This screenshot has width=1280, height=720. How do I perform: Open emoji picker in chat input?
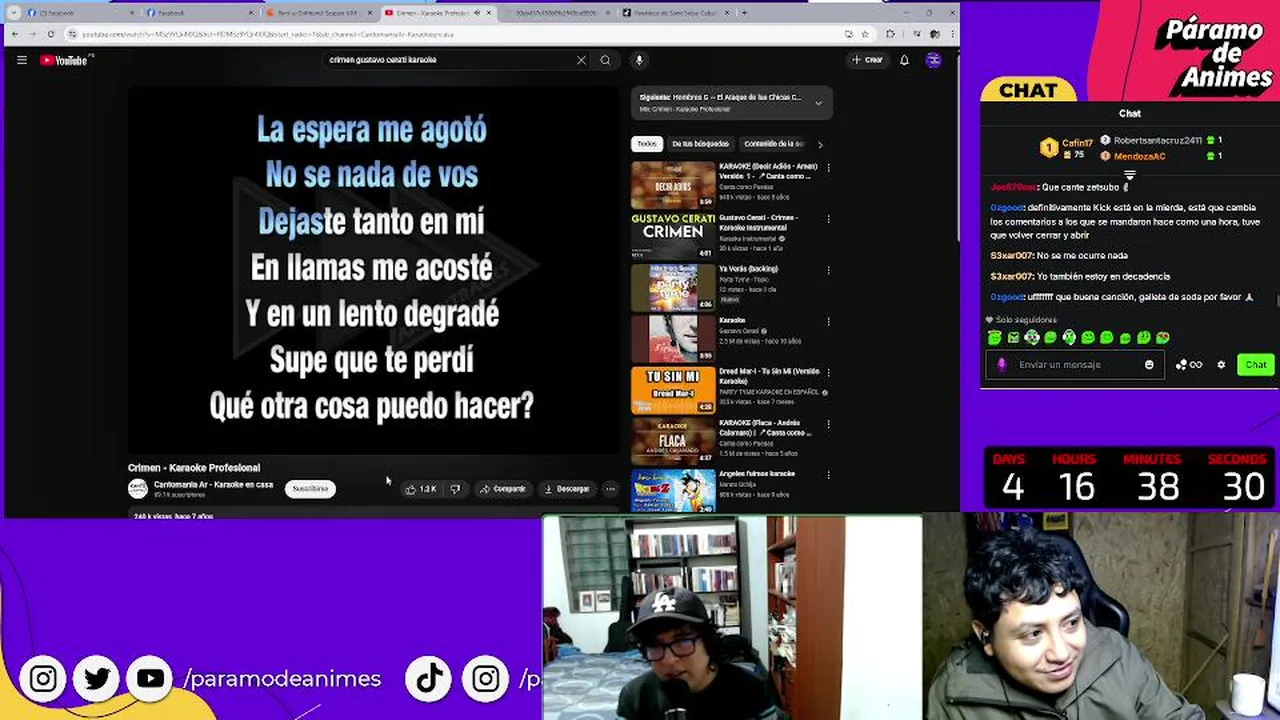[x=1149, y=365]
